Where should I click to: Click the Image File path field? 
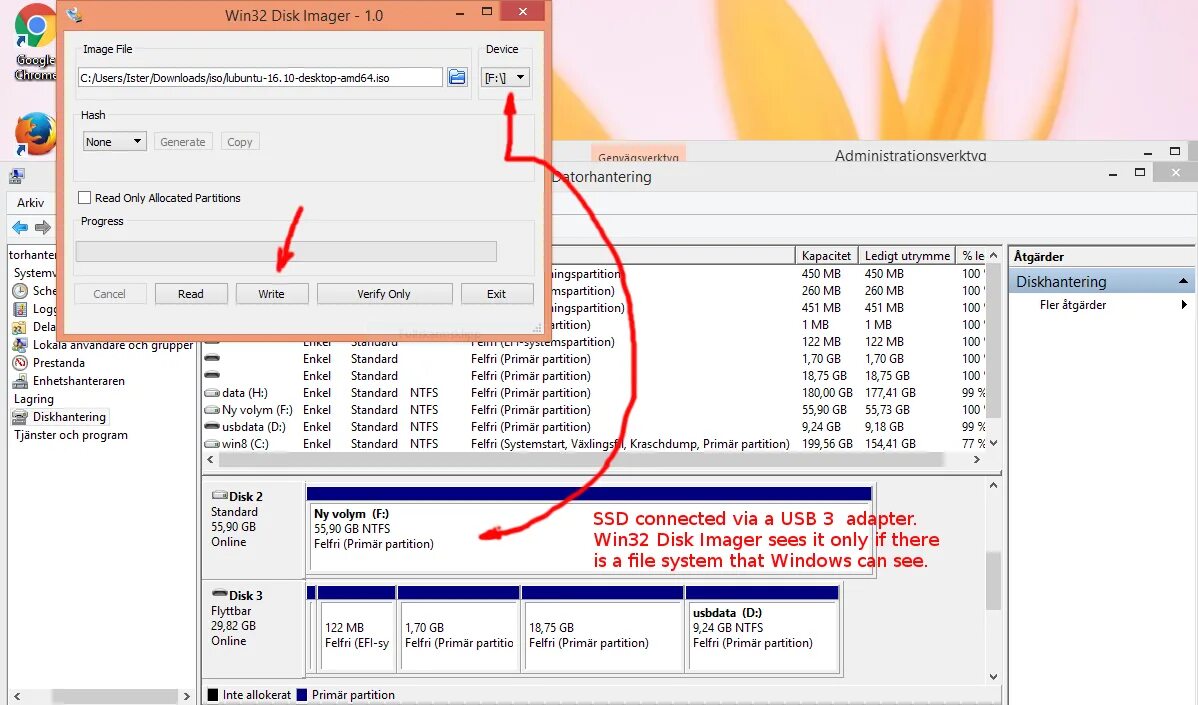coord(260,77)
